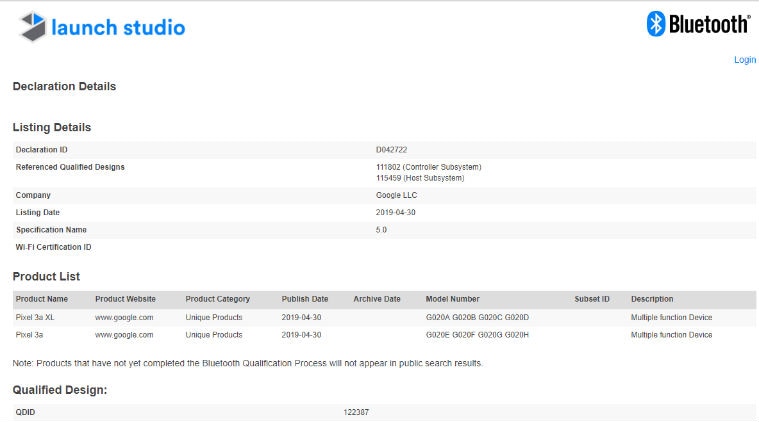Click the Product Category column header
This screenshot has width=759, height=422.
(x=217, y=299)
